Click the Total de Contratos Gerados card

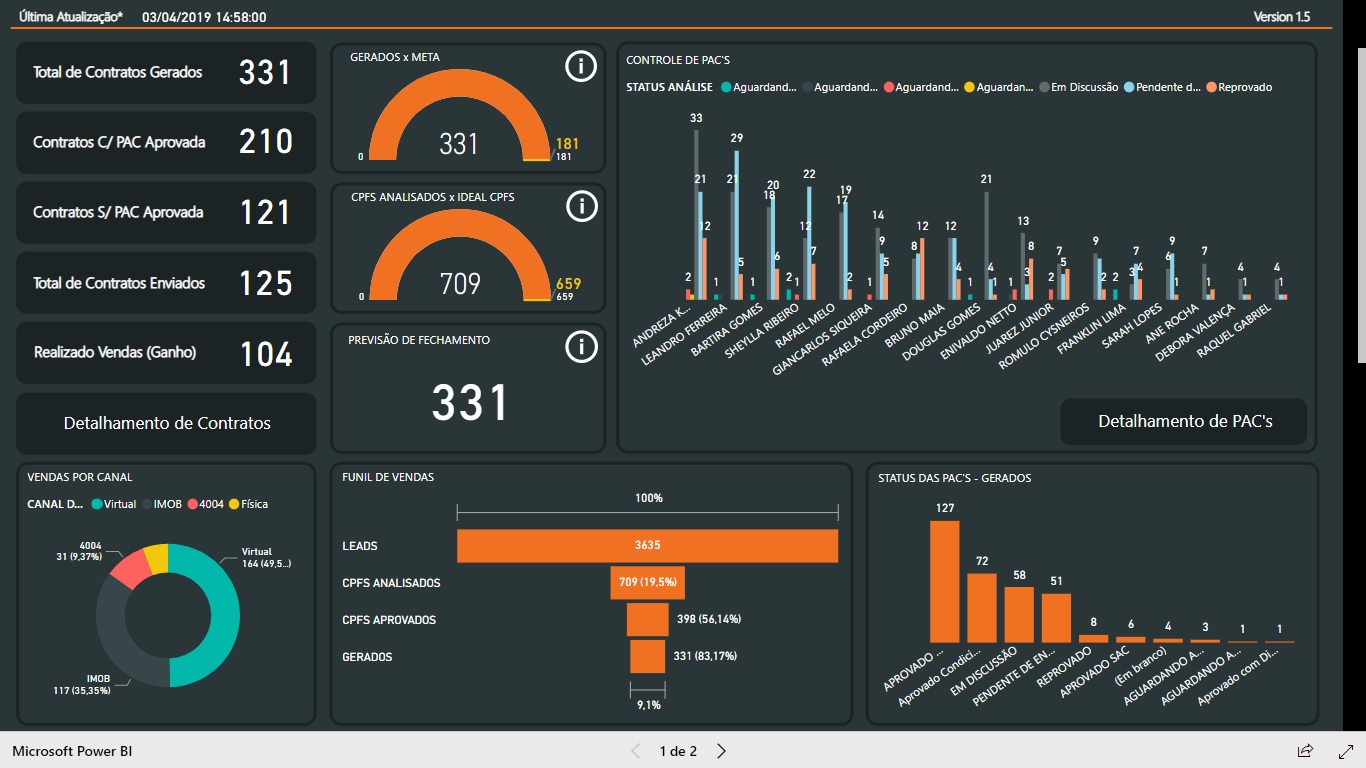tap(165, 72)
